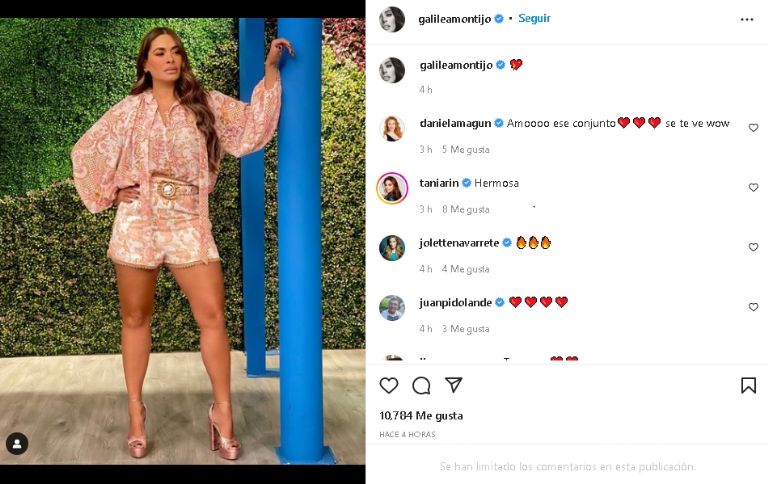Like the post with the heart icon

click(389, 386)
